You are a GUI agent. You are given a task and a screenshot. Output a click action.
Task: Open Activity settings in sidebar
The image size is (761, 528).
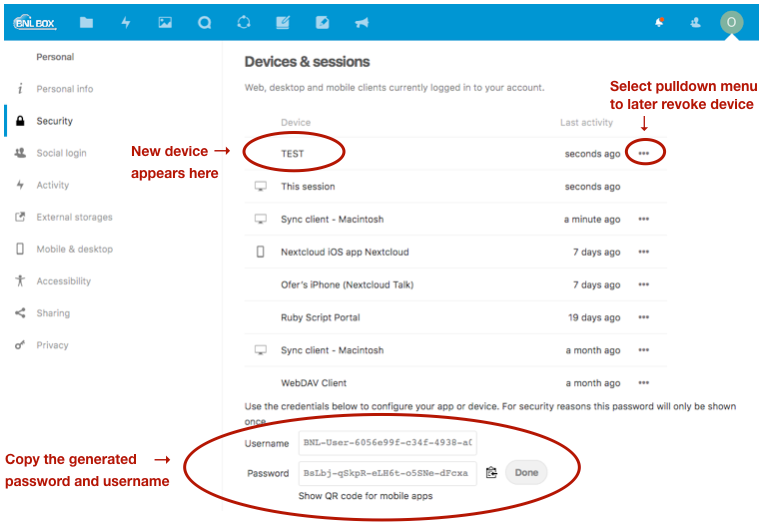pyautogui.click(x=52, y=185)
